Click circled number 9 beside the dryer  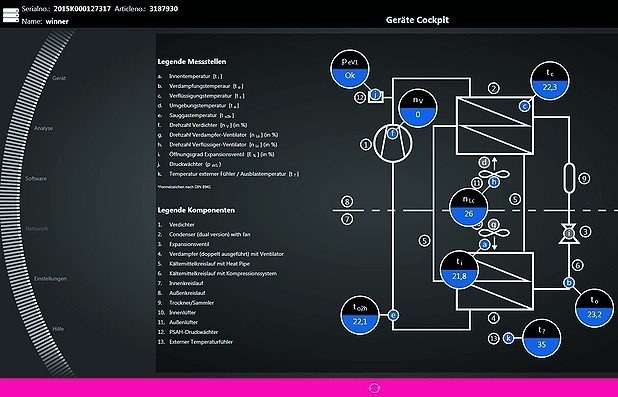[x=584, y=178]
